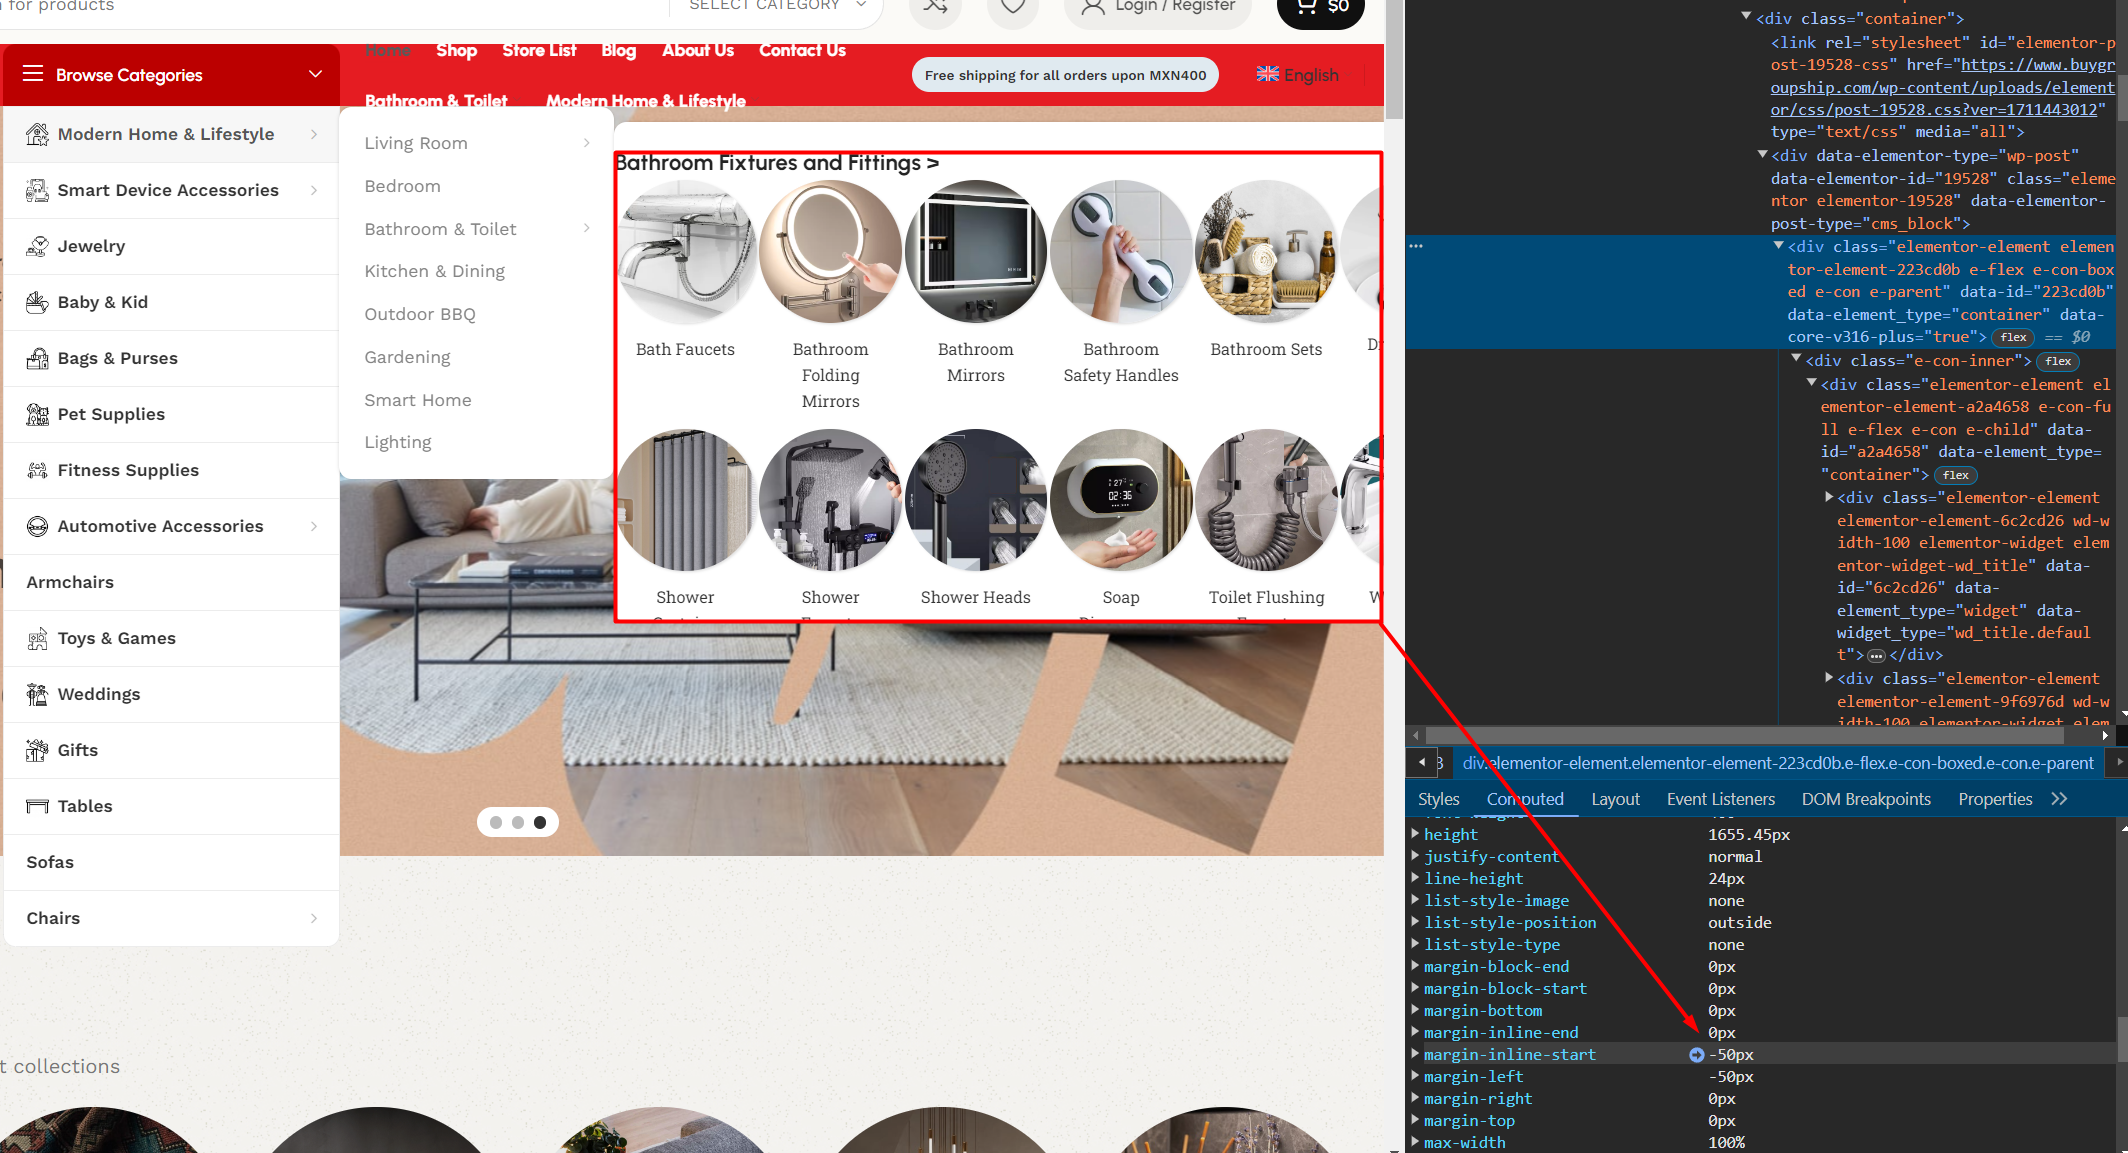This screenshot has width=2128, height=1153.
Task: Click the Armchairs category row
Action: pyautogui.click(x=172, y=582)
